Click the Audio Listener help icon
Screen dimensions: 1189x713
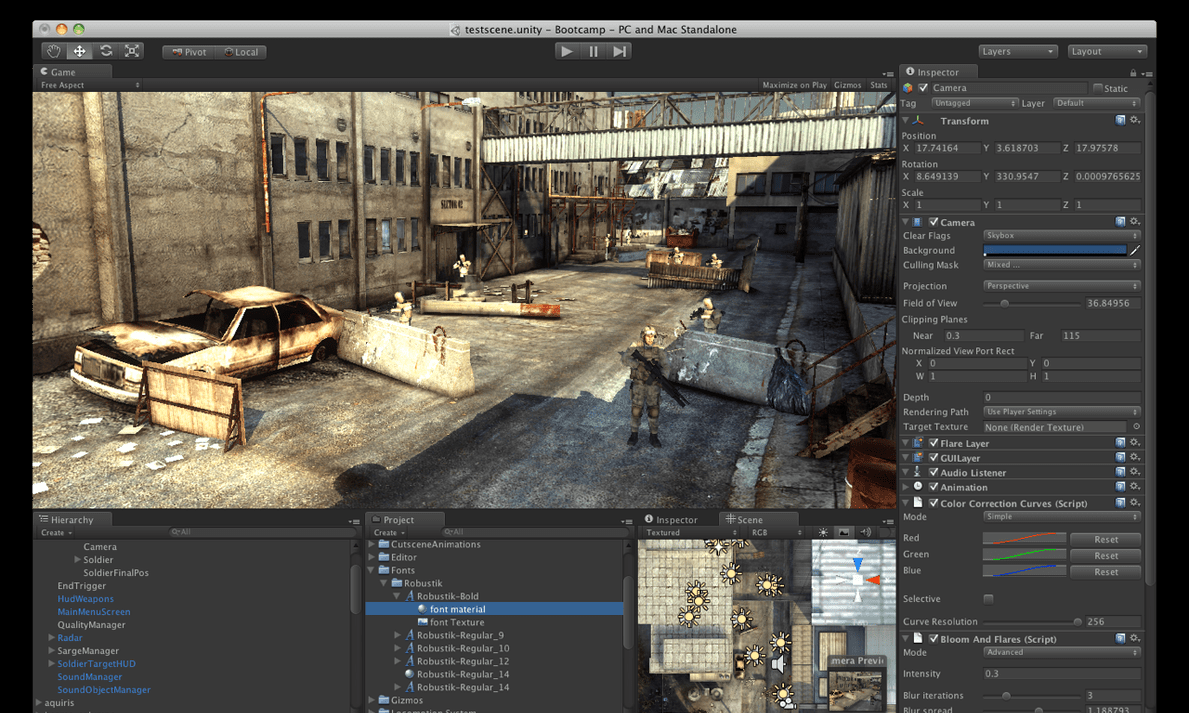point(1120,472)
